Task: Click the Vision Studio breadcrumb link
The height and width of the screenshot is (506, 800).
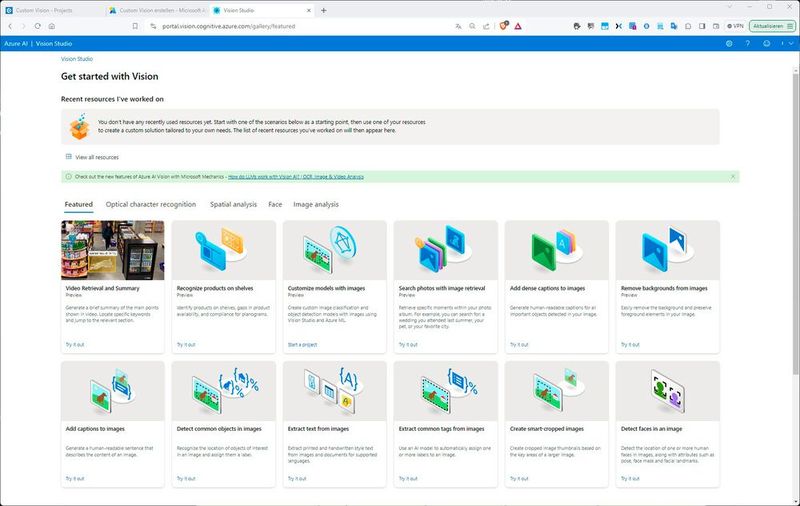Action: tap(77, 59)
